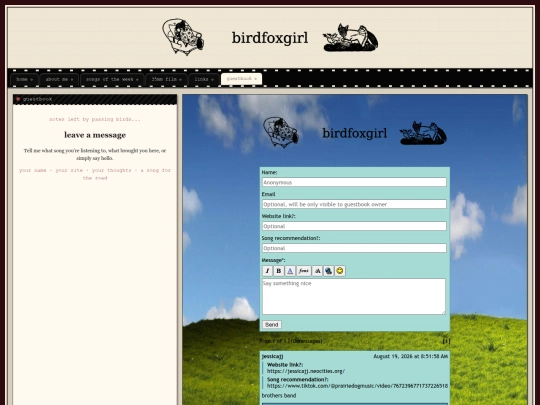Select the active guestbook tab
540x405 pixels.
(x=241, y=79)
